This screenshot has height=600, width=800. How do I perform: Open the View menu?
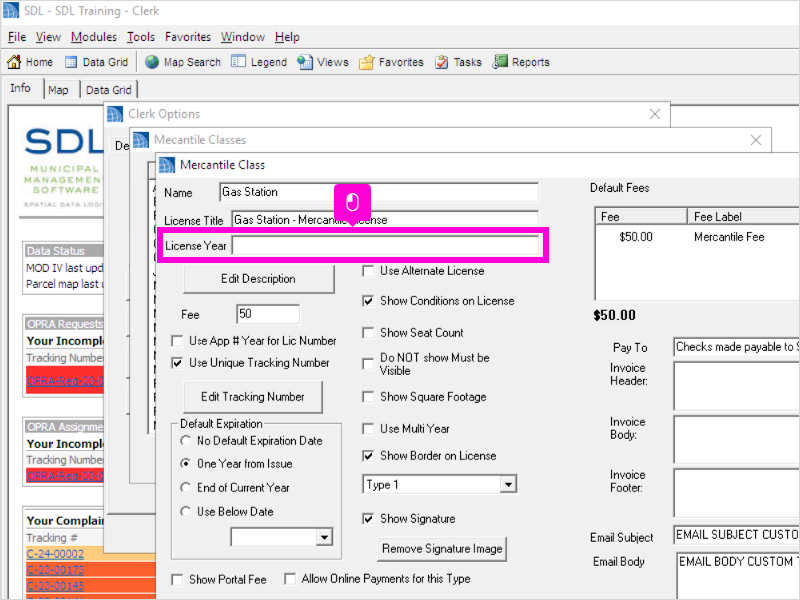[x=48, y=37]
